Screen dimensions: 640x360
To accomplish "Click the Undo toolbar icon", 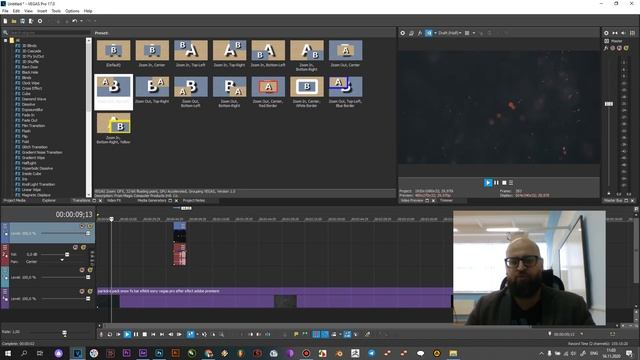I will (x=74, y=21).
